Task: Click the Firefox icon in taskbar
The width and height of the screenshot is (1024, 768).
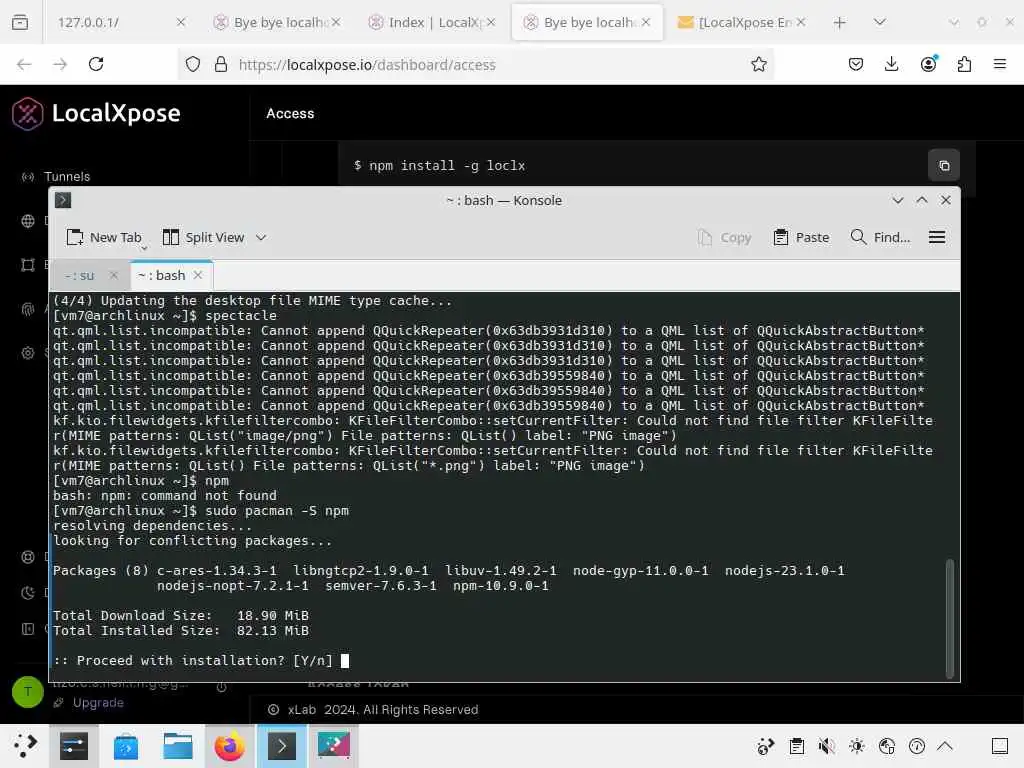Action: point(230,746)
